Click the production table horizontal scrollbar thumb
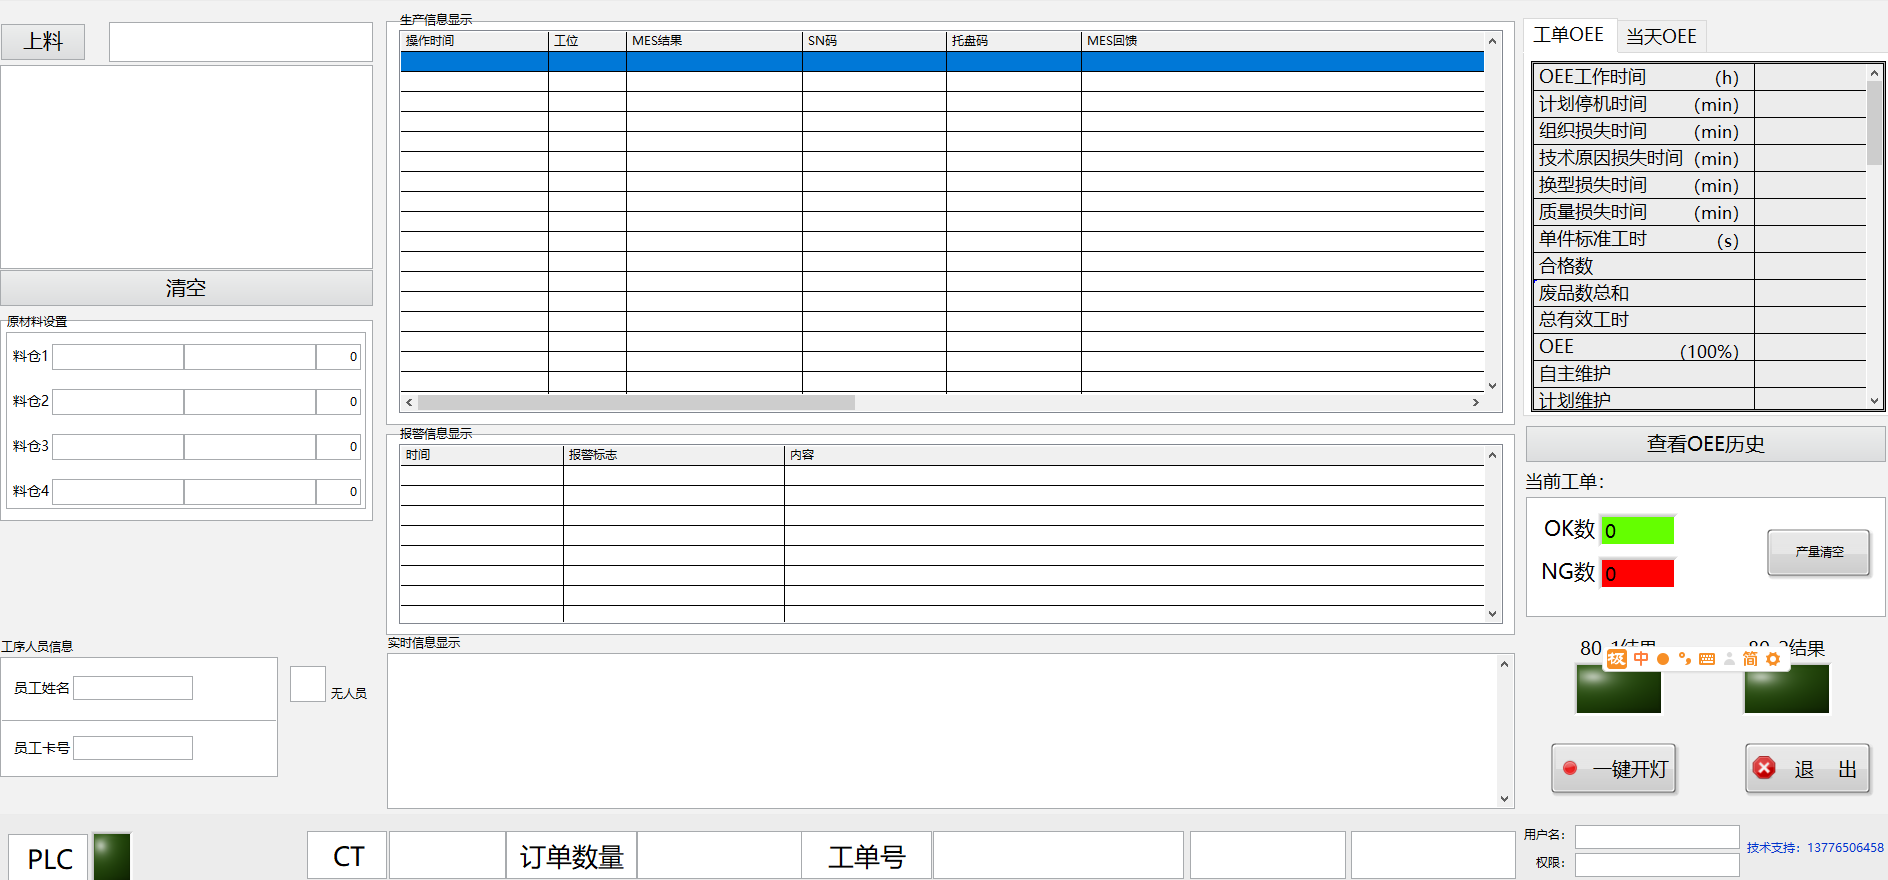Screen dimensions: 1888x880 636,402
